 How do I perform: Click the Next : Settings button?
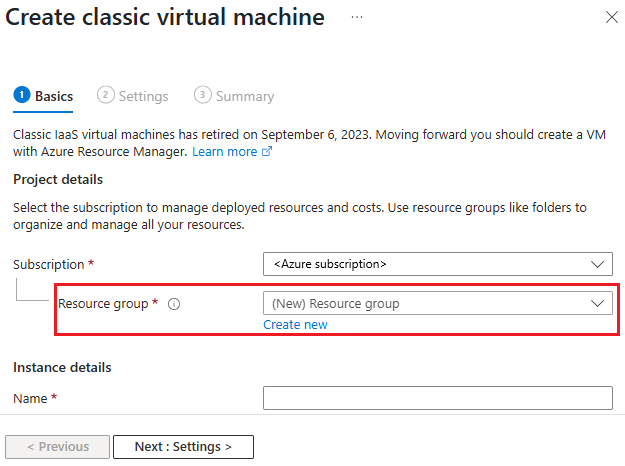pos(183,447)
